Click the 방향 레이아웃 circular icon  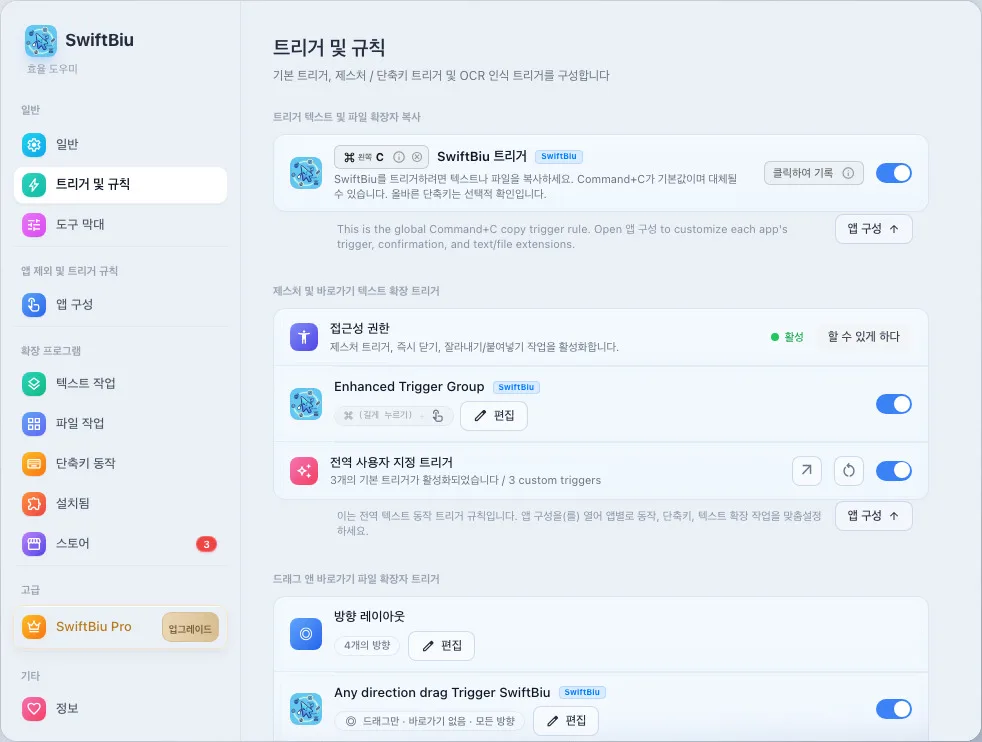[x=306, y=634]
